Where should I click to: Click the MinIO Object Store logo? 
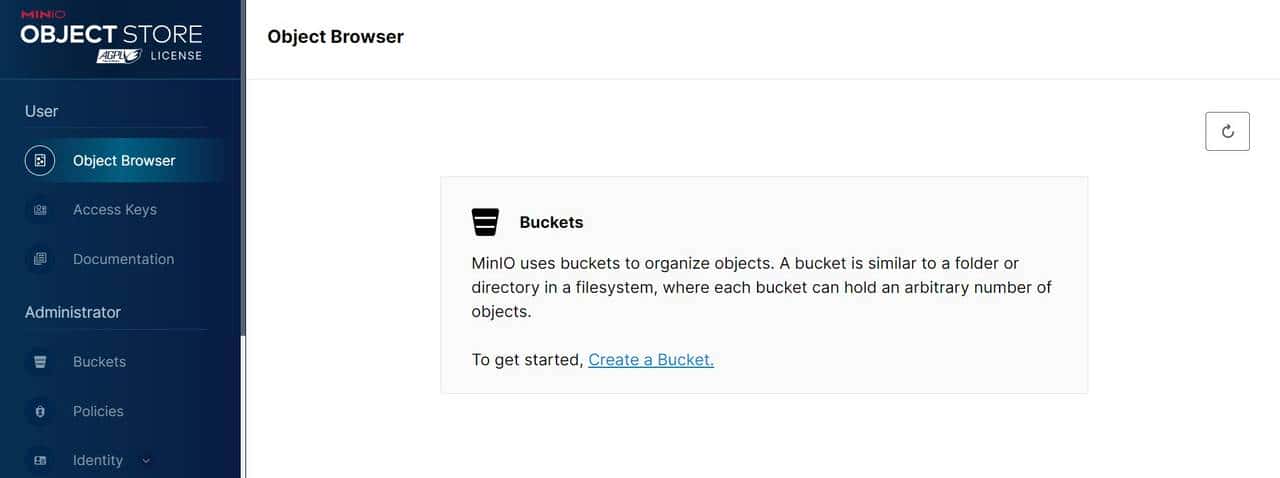(110, 33)
